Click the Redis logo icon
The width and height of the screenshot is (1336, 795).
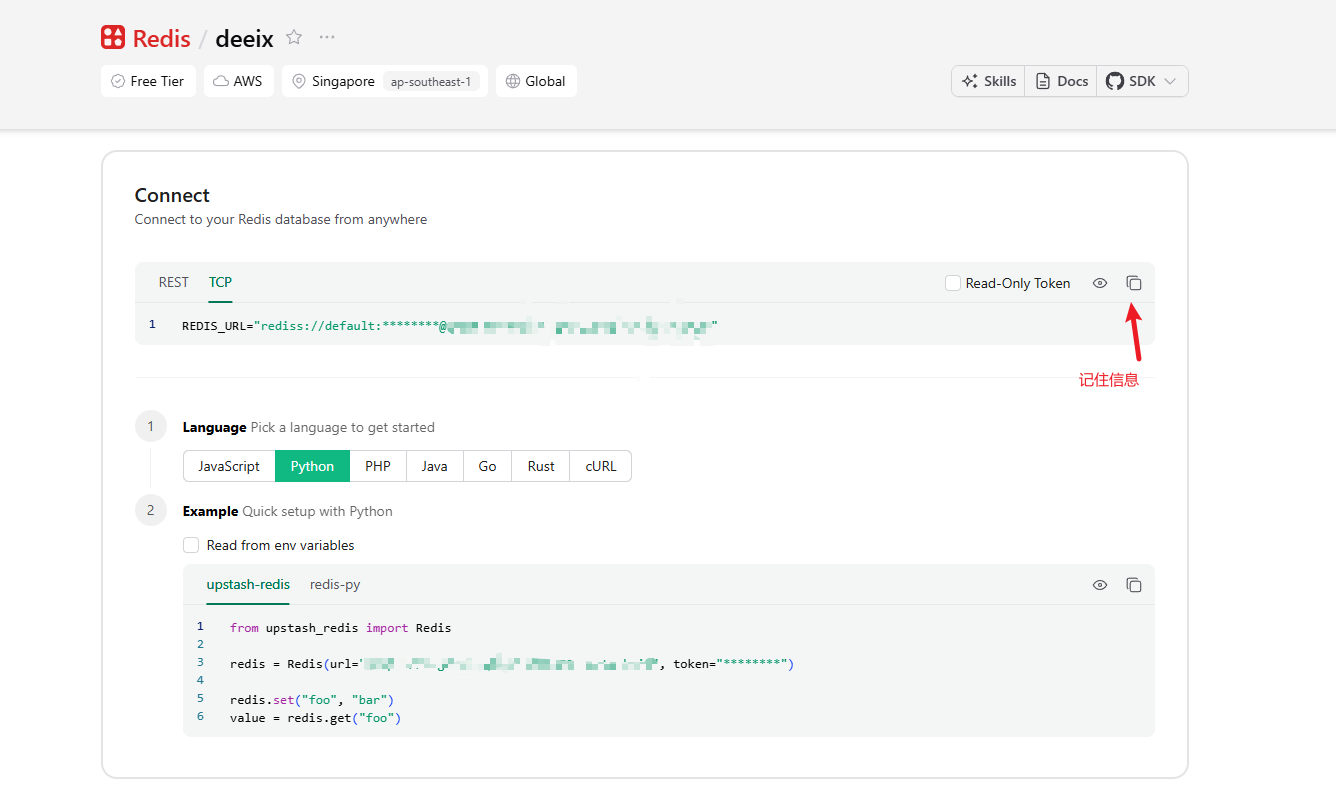point(113,38)
